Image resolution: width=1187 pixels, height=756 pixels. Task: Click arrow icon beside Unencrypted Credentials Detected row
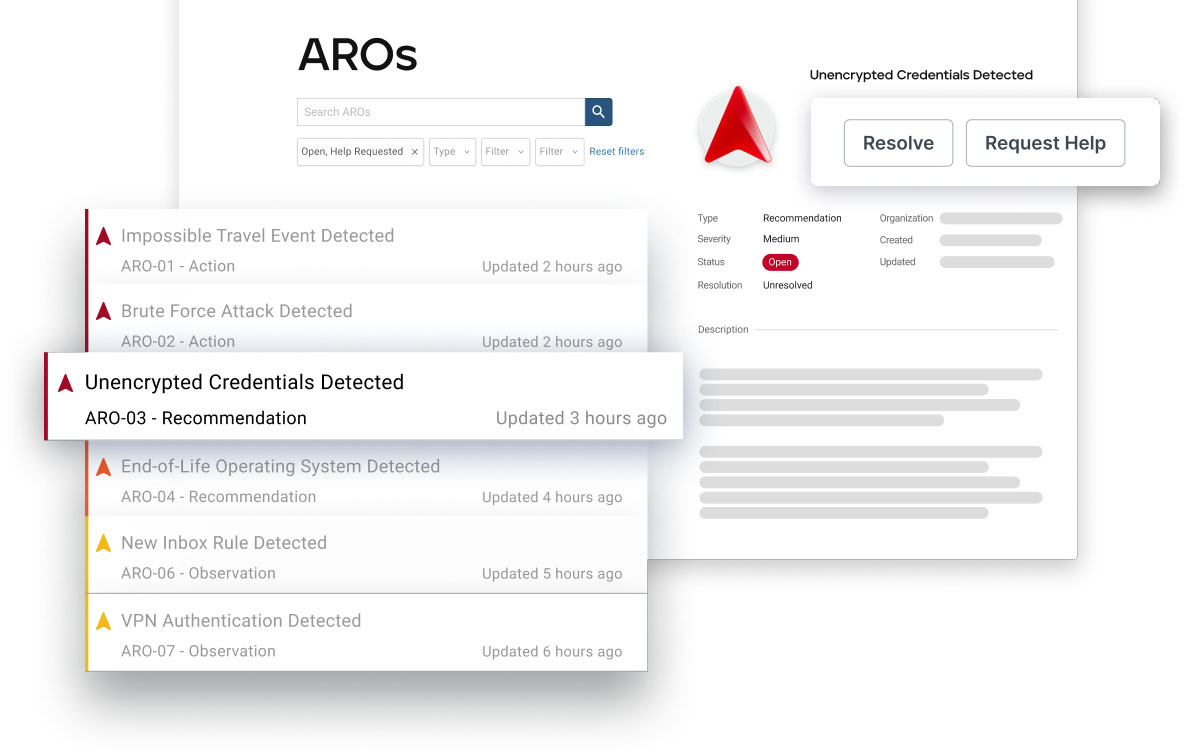(66, 383)
